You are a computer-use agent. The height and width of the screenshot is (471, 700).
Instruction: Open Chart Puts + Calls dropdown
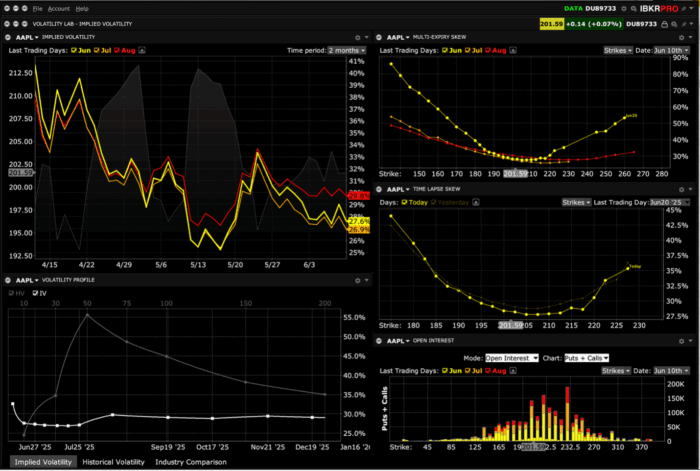pos(587,358)
